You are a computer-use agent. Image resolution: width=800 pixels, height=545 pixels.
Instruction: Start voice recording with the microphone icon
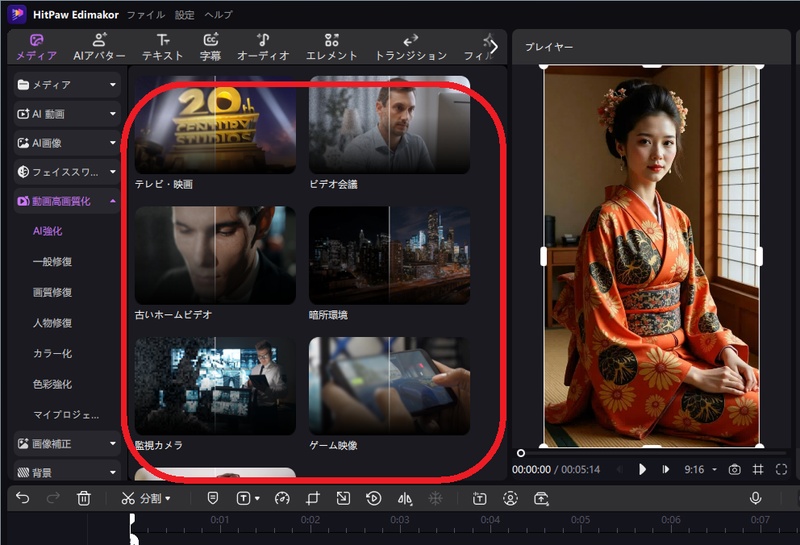tap(755, 498)
